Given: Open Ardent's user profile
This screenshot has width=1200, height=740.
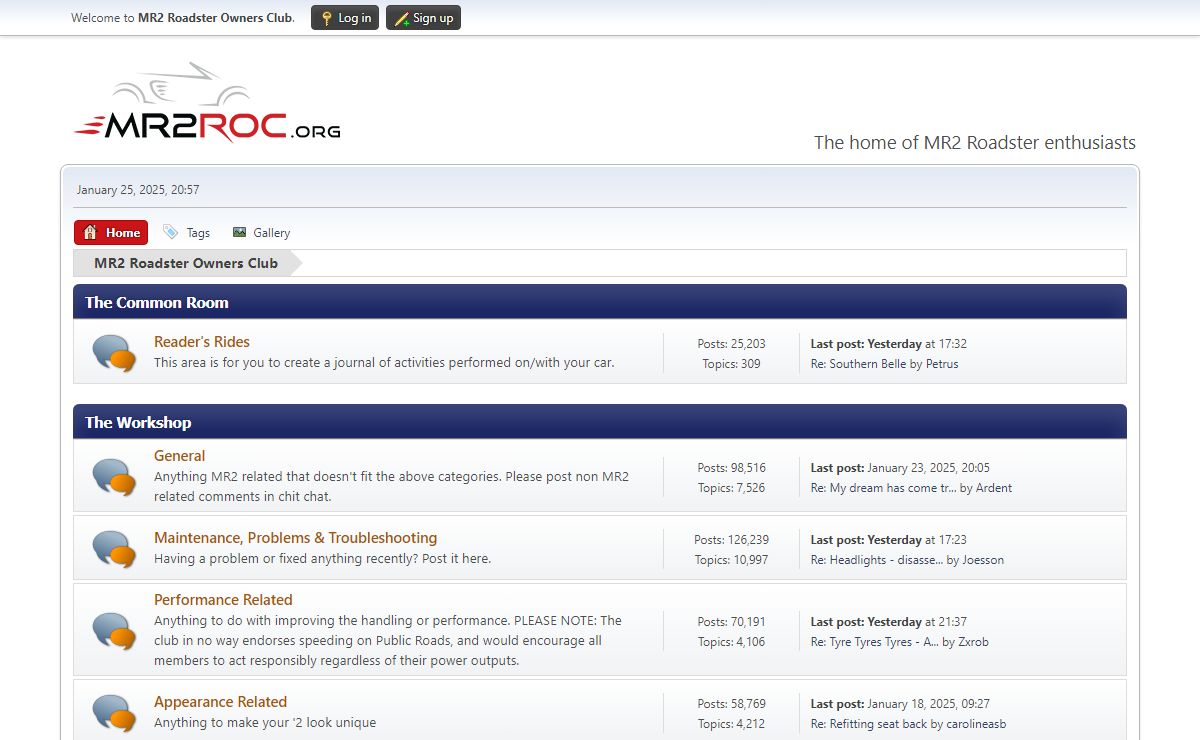Looking at the screenshot, I should (993, 488).
